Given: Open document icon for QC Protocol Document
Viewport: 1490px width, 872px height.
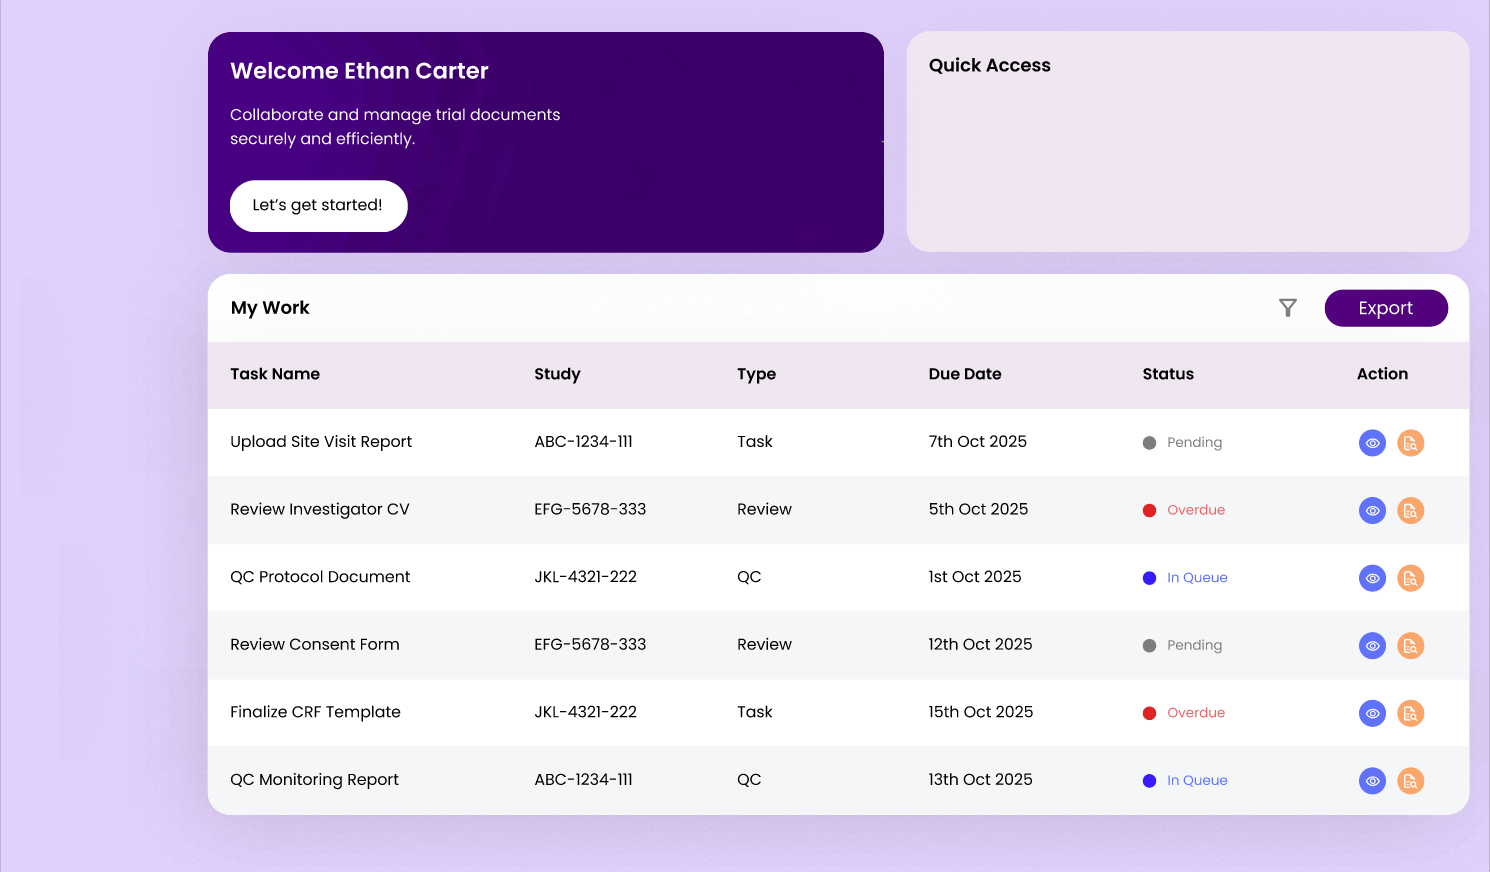Looking at the screenshot, I should point(1410,578).
